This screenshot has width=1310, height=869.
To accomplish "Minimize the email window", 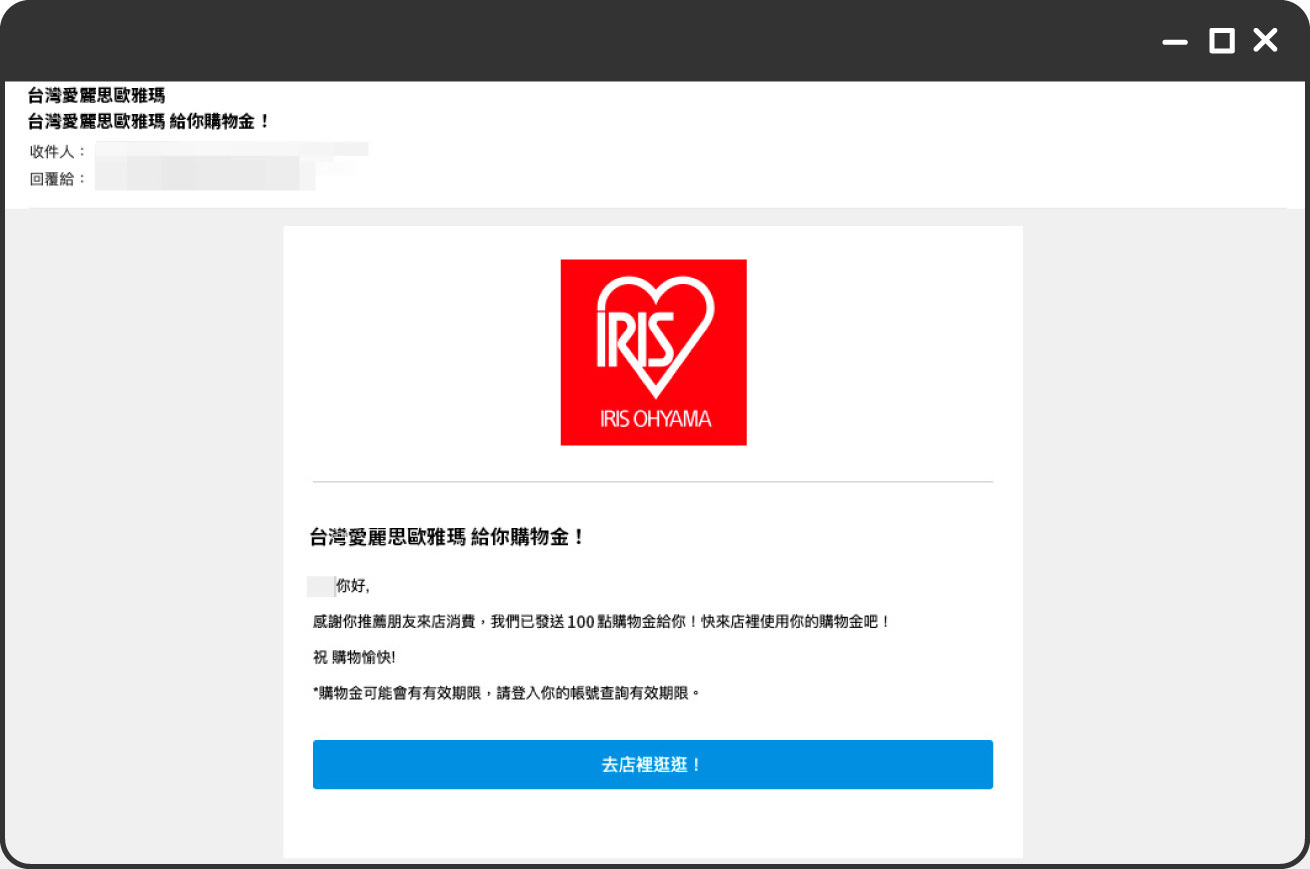I will (x=1175, y=41).
